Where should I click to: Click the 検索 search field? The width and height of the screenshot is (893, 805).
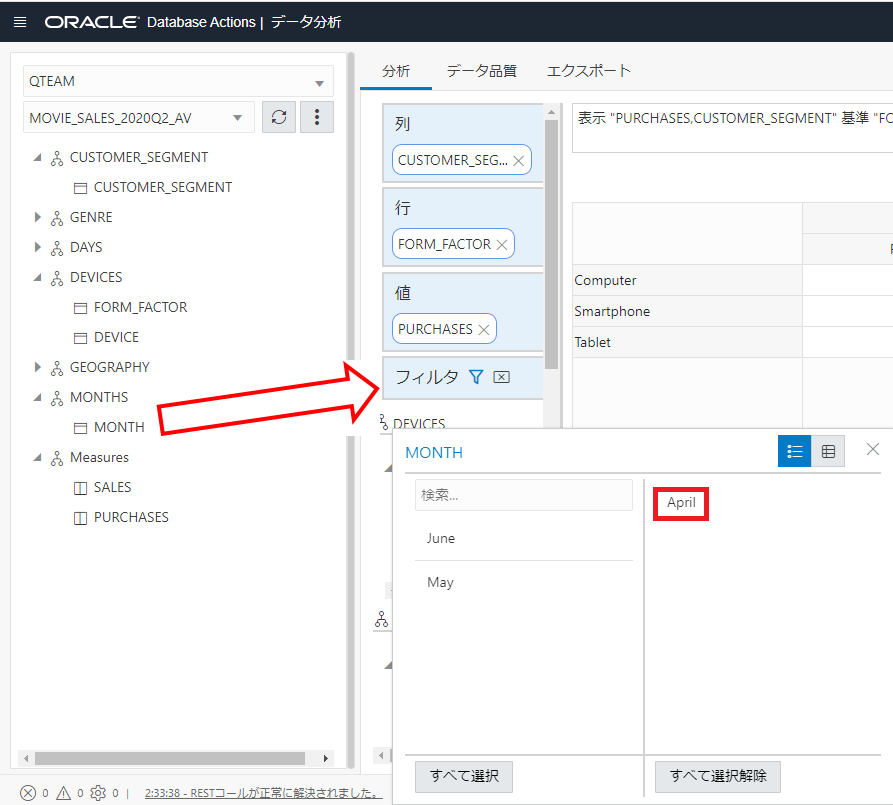523,495
